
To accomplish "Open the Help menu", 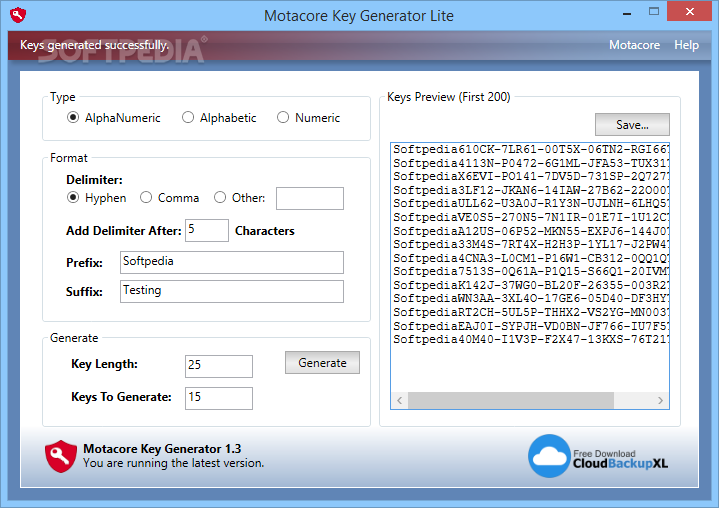I will 686,45.
